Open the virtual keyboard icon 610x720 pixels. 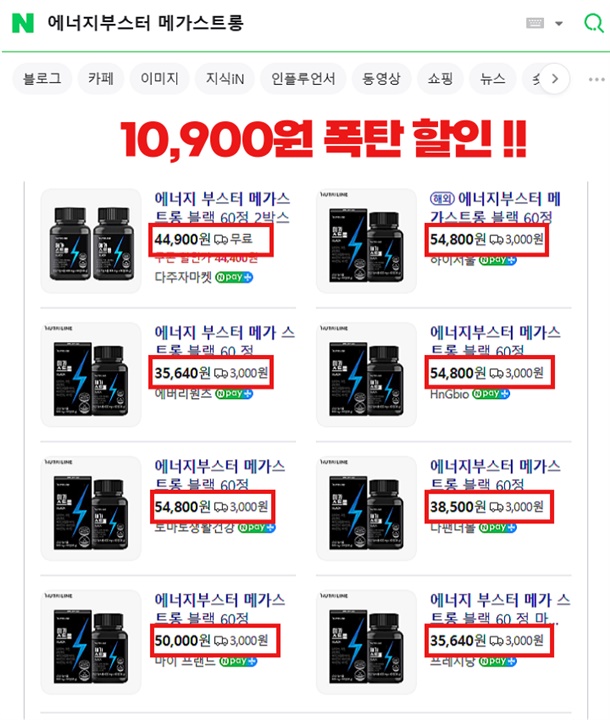535,23
